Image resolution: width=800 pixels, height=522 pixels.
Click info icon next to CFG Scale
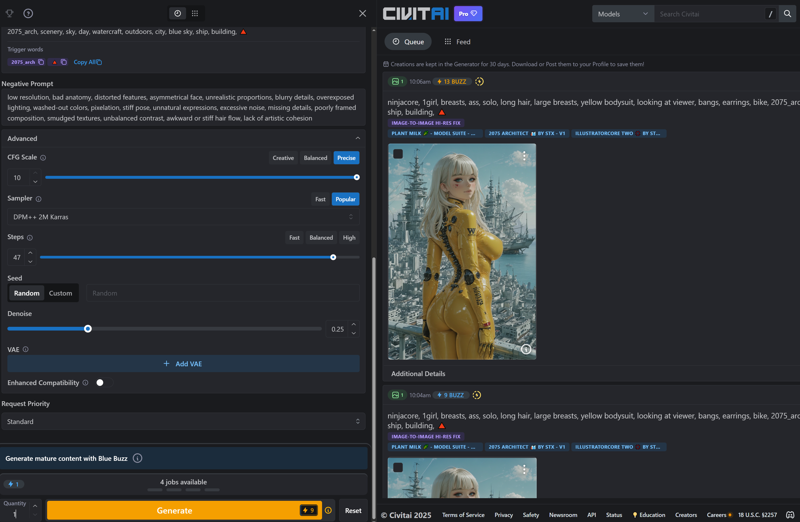[x=43, y=158]
